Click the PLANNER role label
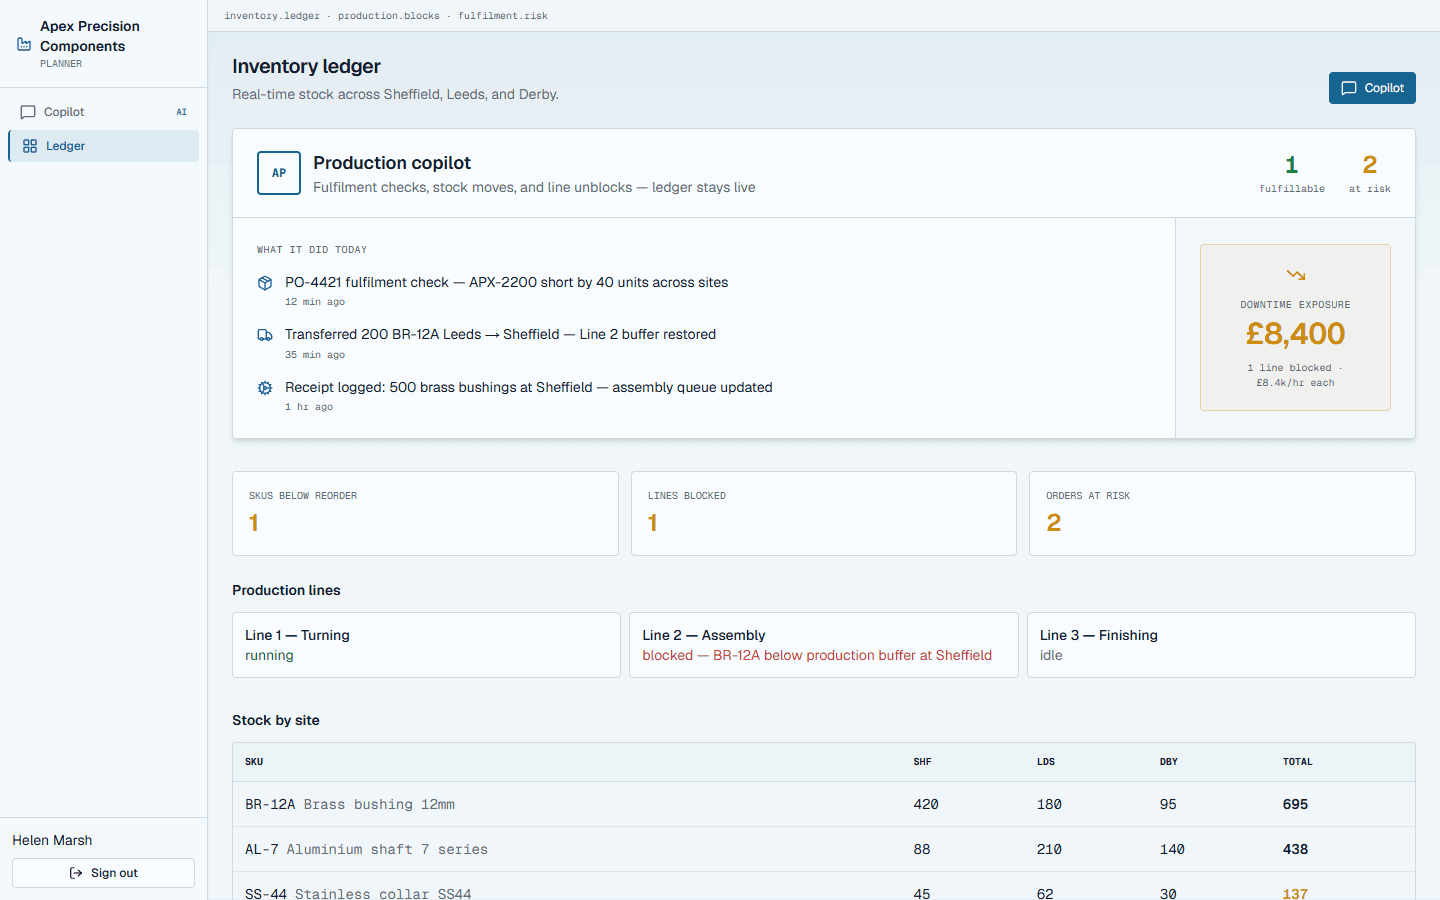Image resolution: width=1440 pixels, height=900 pixels. [x=61, y=64]
